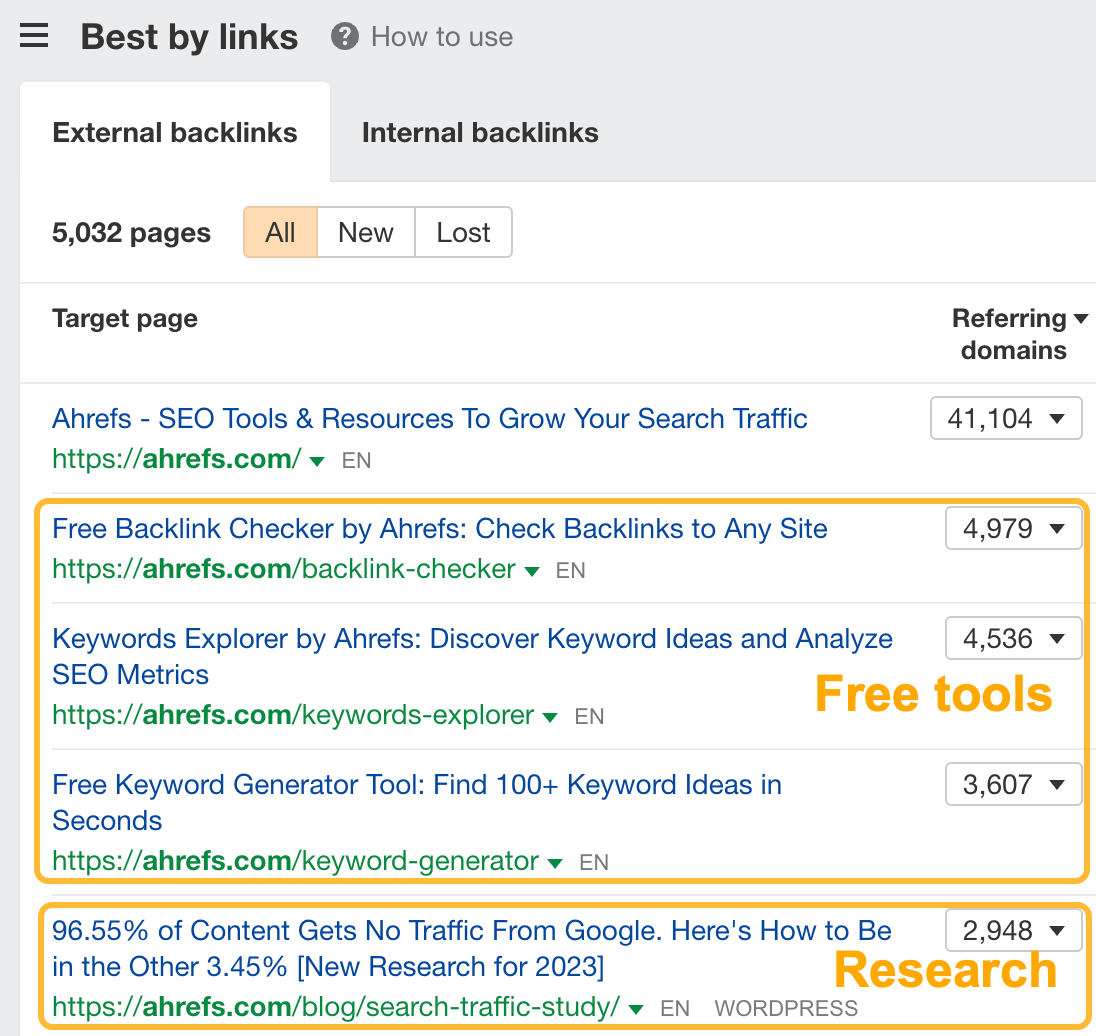Screen dimensions: 1096x1036
Task: Click the Free Backlink Checker page title
Action: pos(439,528)
